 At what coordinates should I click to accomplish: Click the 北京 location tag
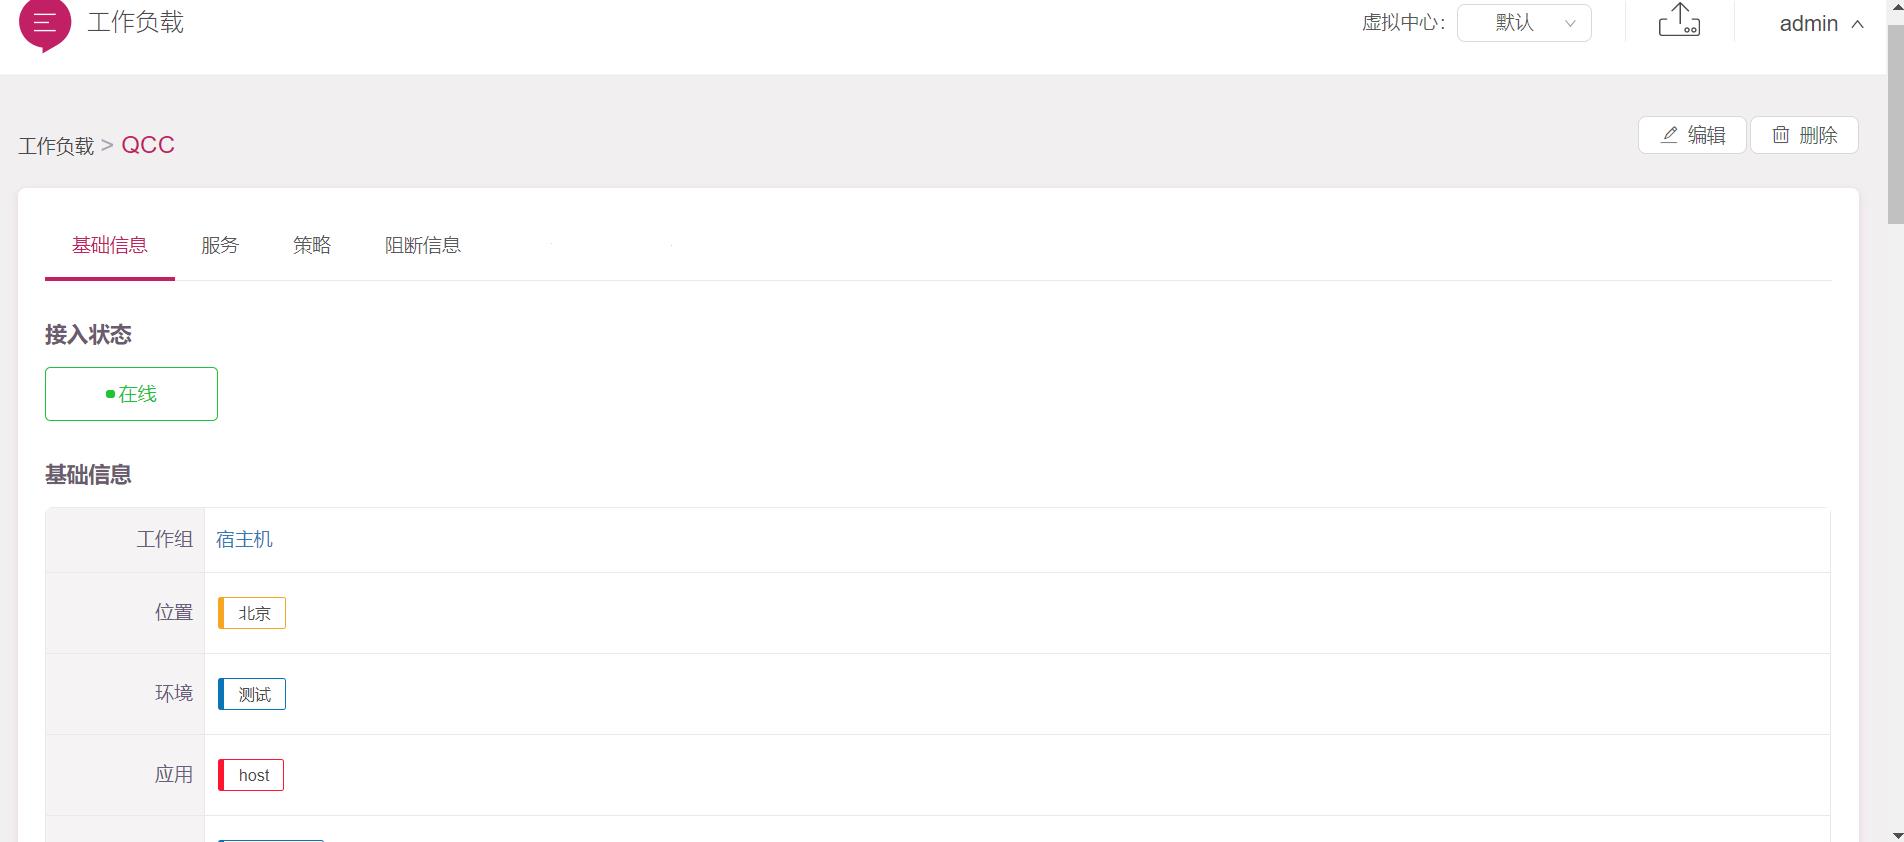253,613
